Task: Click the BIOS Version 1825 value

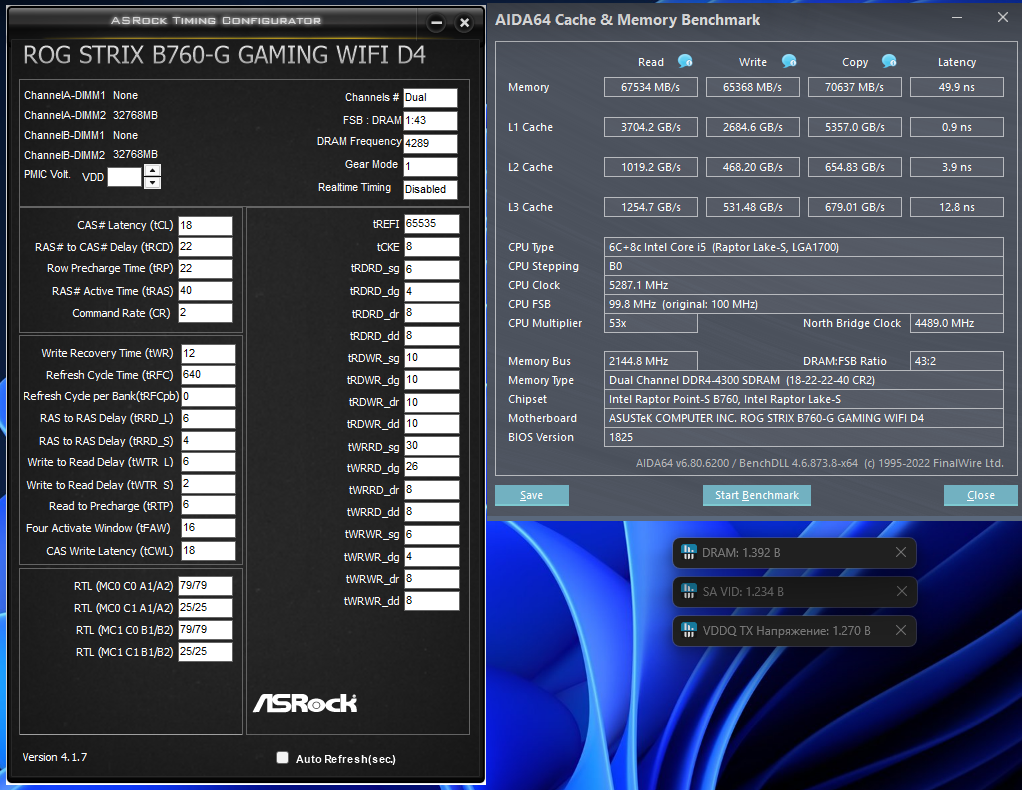Action: tap(803, 437)
